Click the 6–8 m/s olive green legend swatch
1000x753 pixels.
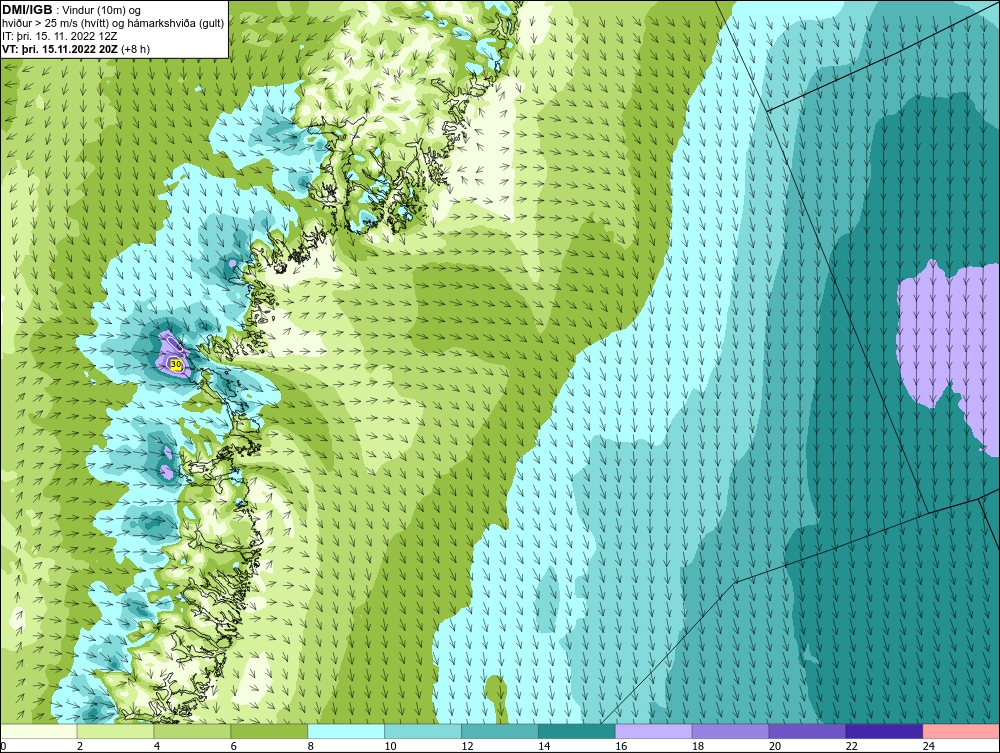(269, 731)
